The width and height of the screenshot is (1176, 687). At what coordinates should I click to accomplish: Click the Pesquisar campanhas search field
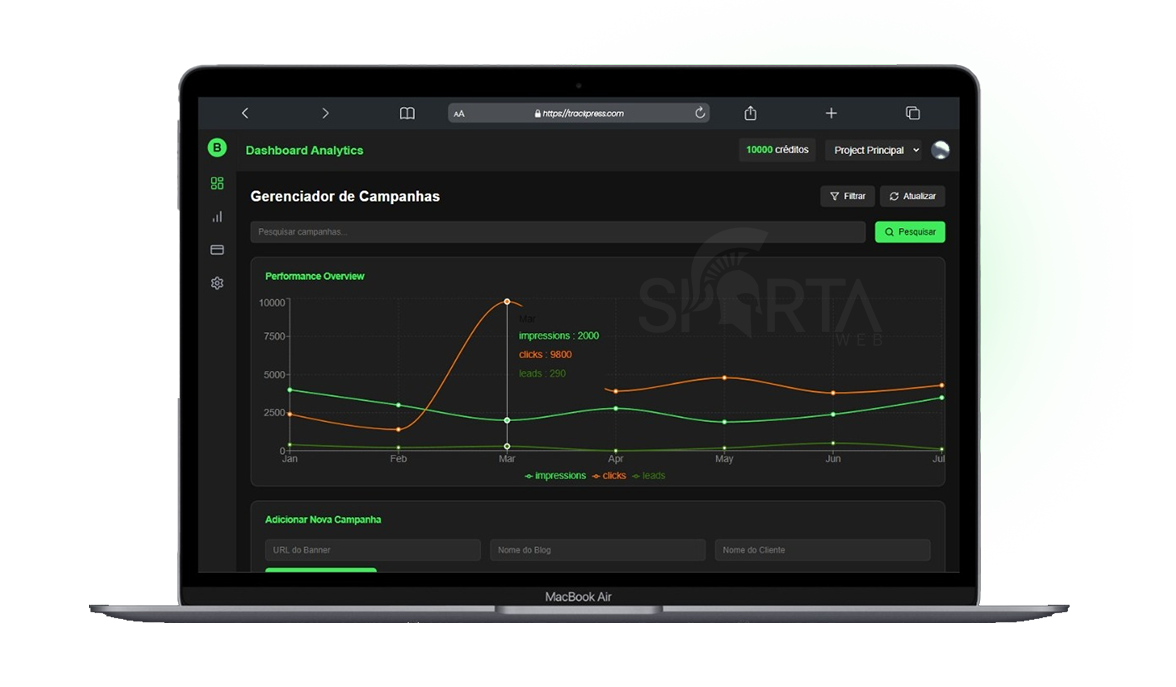tap(557, 232)
